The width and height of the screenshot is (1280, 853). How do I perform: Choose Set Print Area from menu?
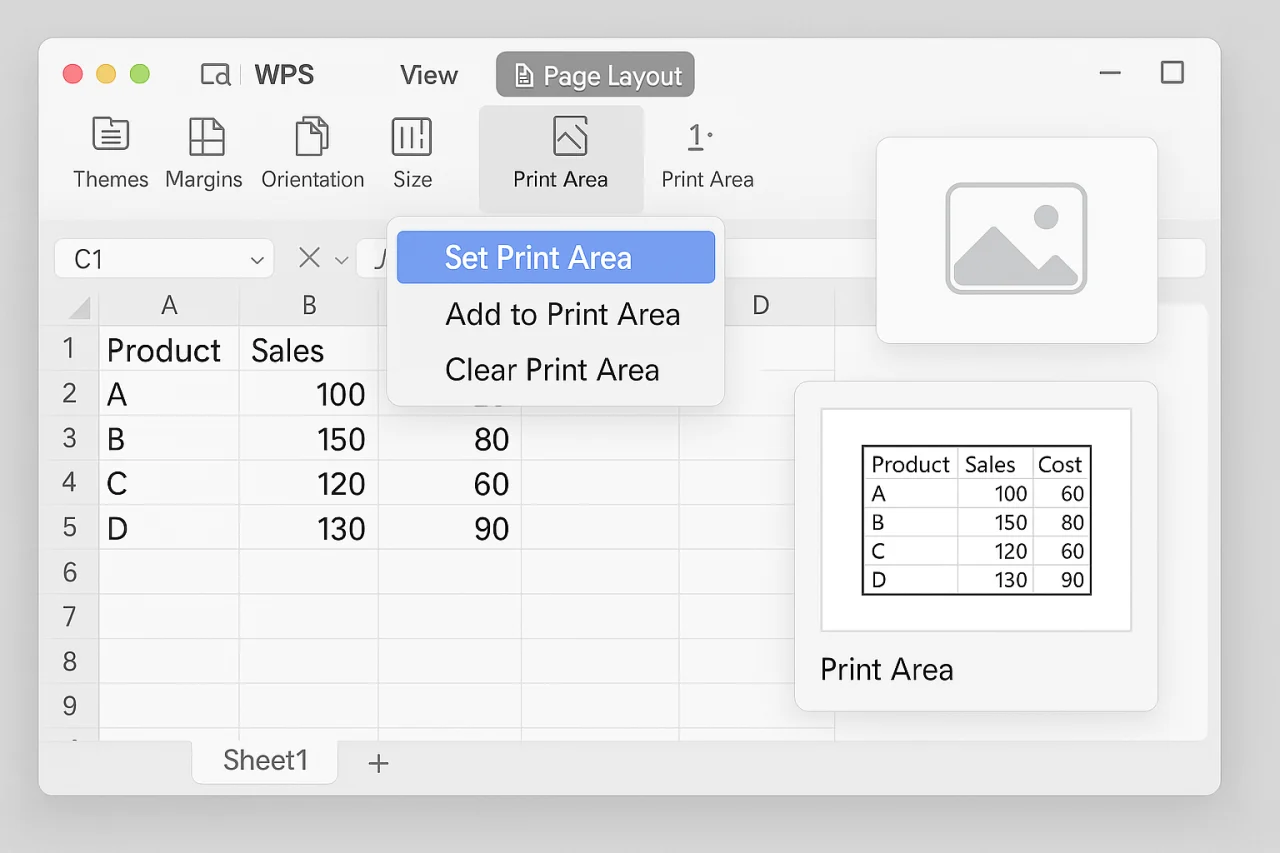pos(555,258)
